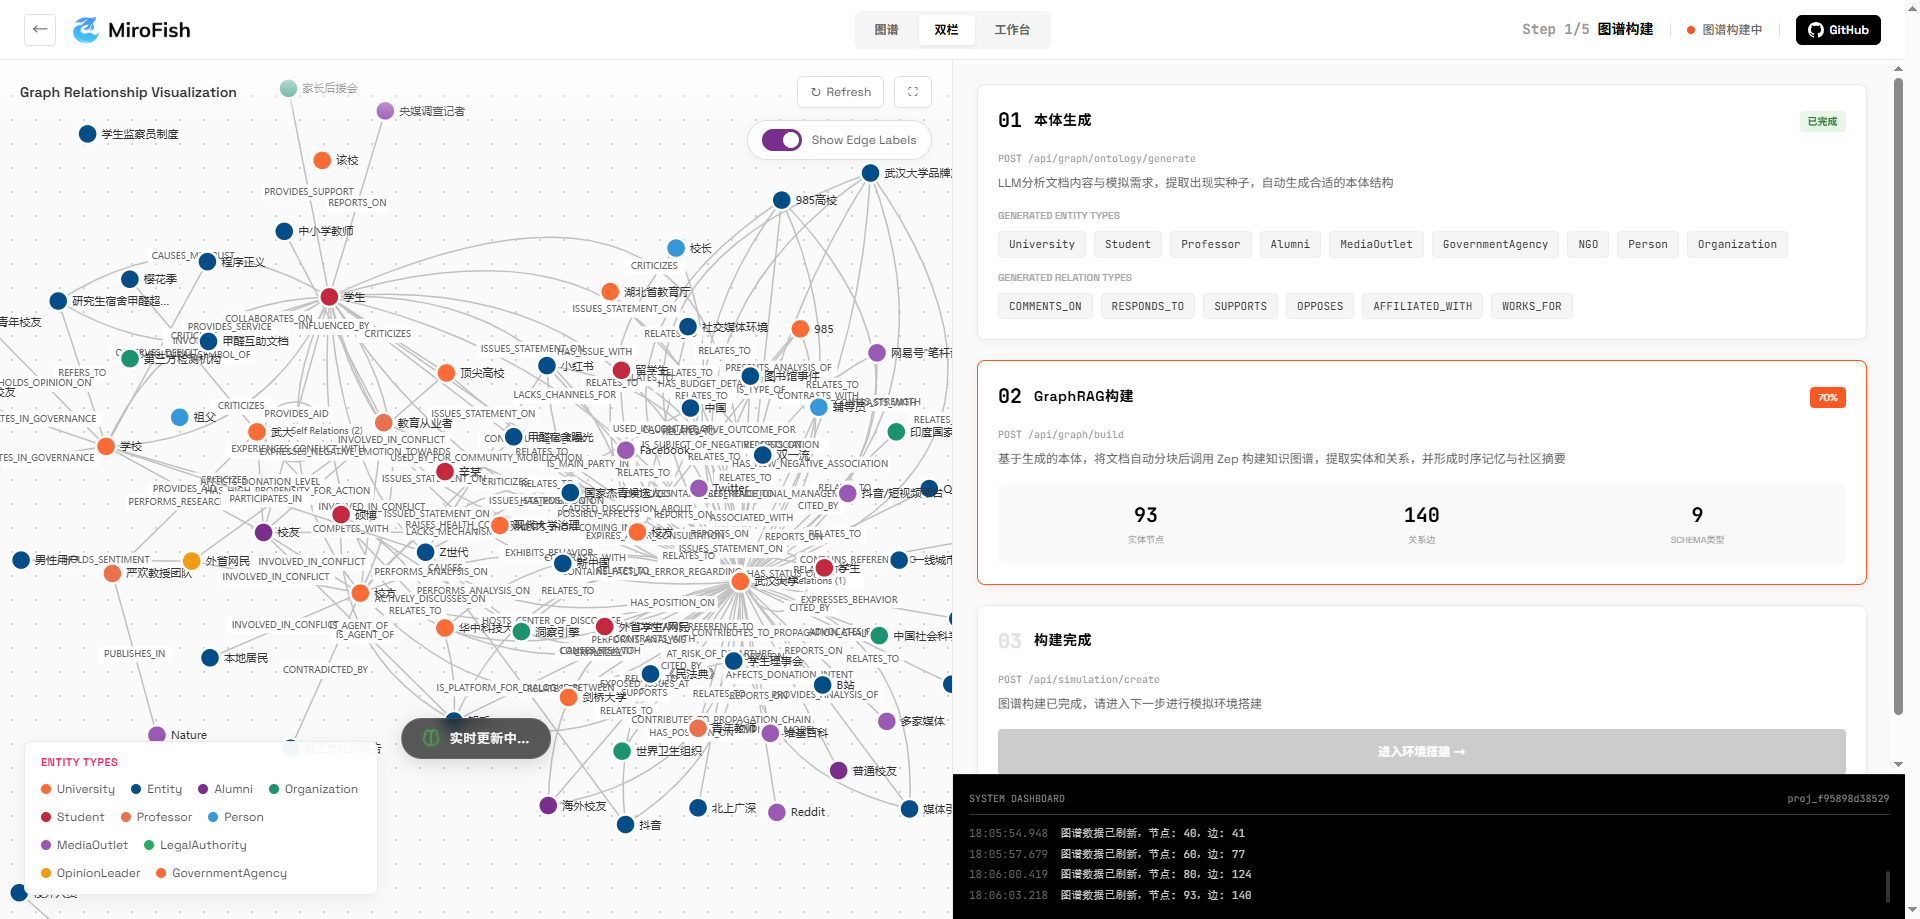
Task: Select the Nature graph node
Action: [x=157, y=735]
